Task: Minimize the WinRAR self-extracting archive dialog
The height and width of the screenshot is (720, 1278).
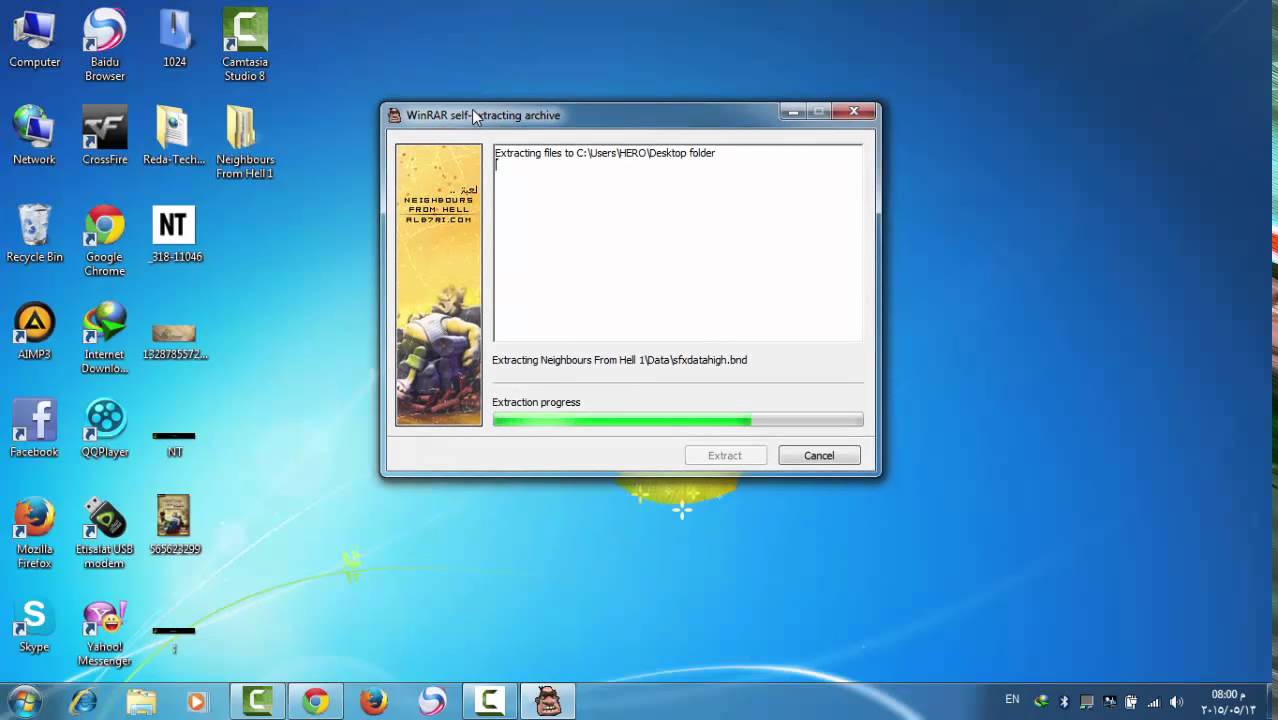Action: click(x=793, y=111)
